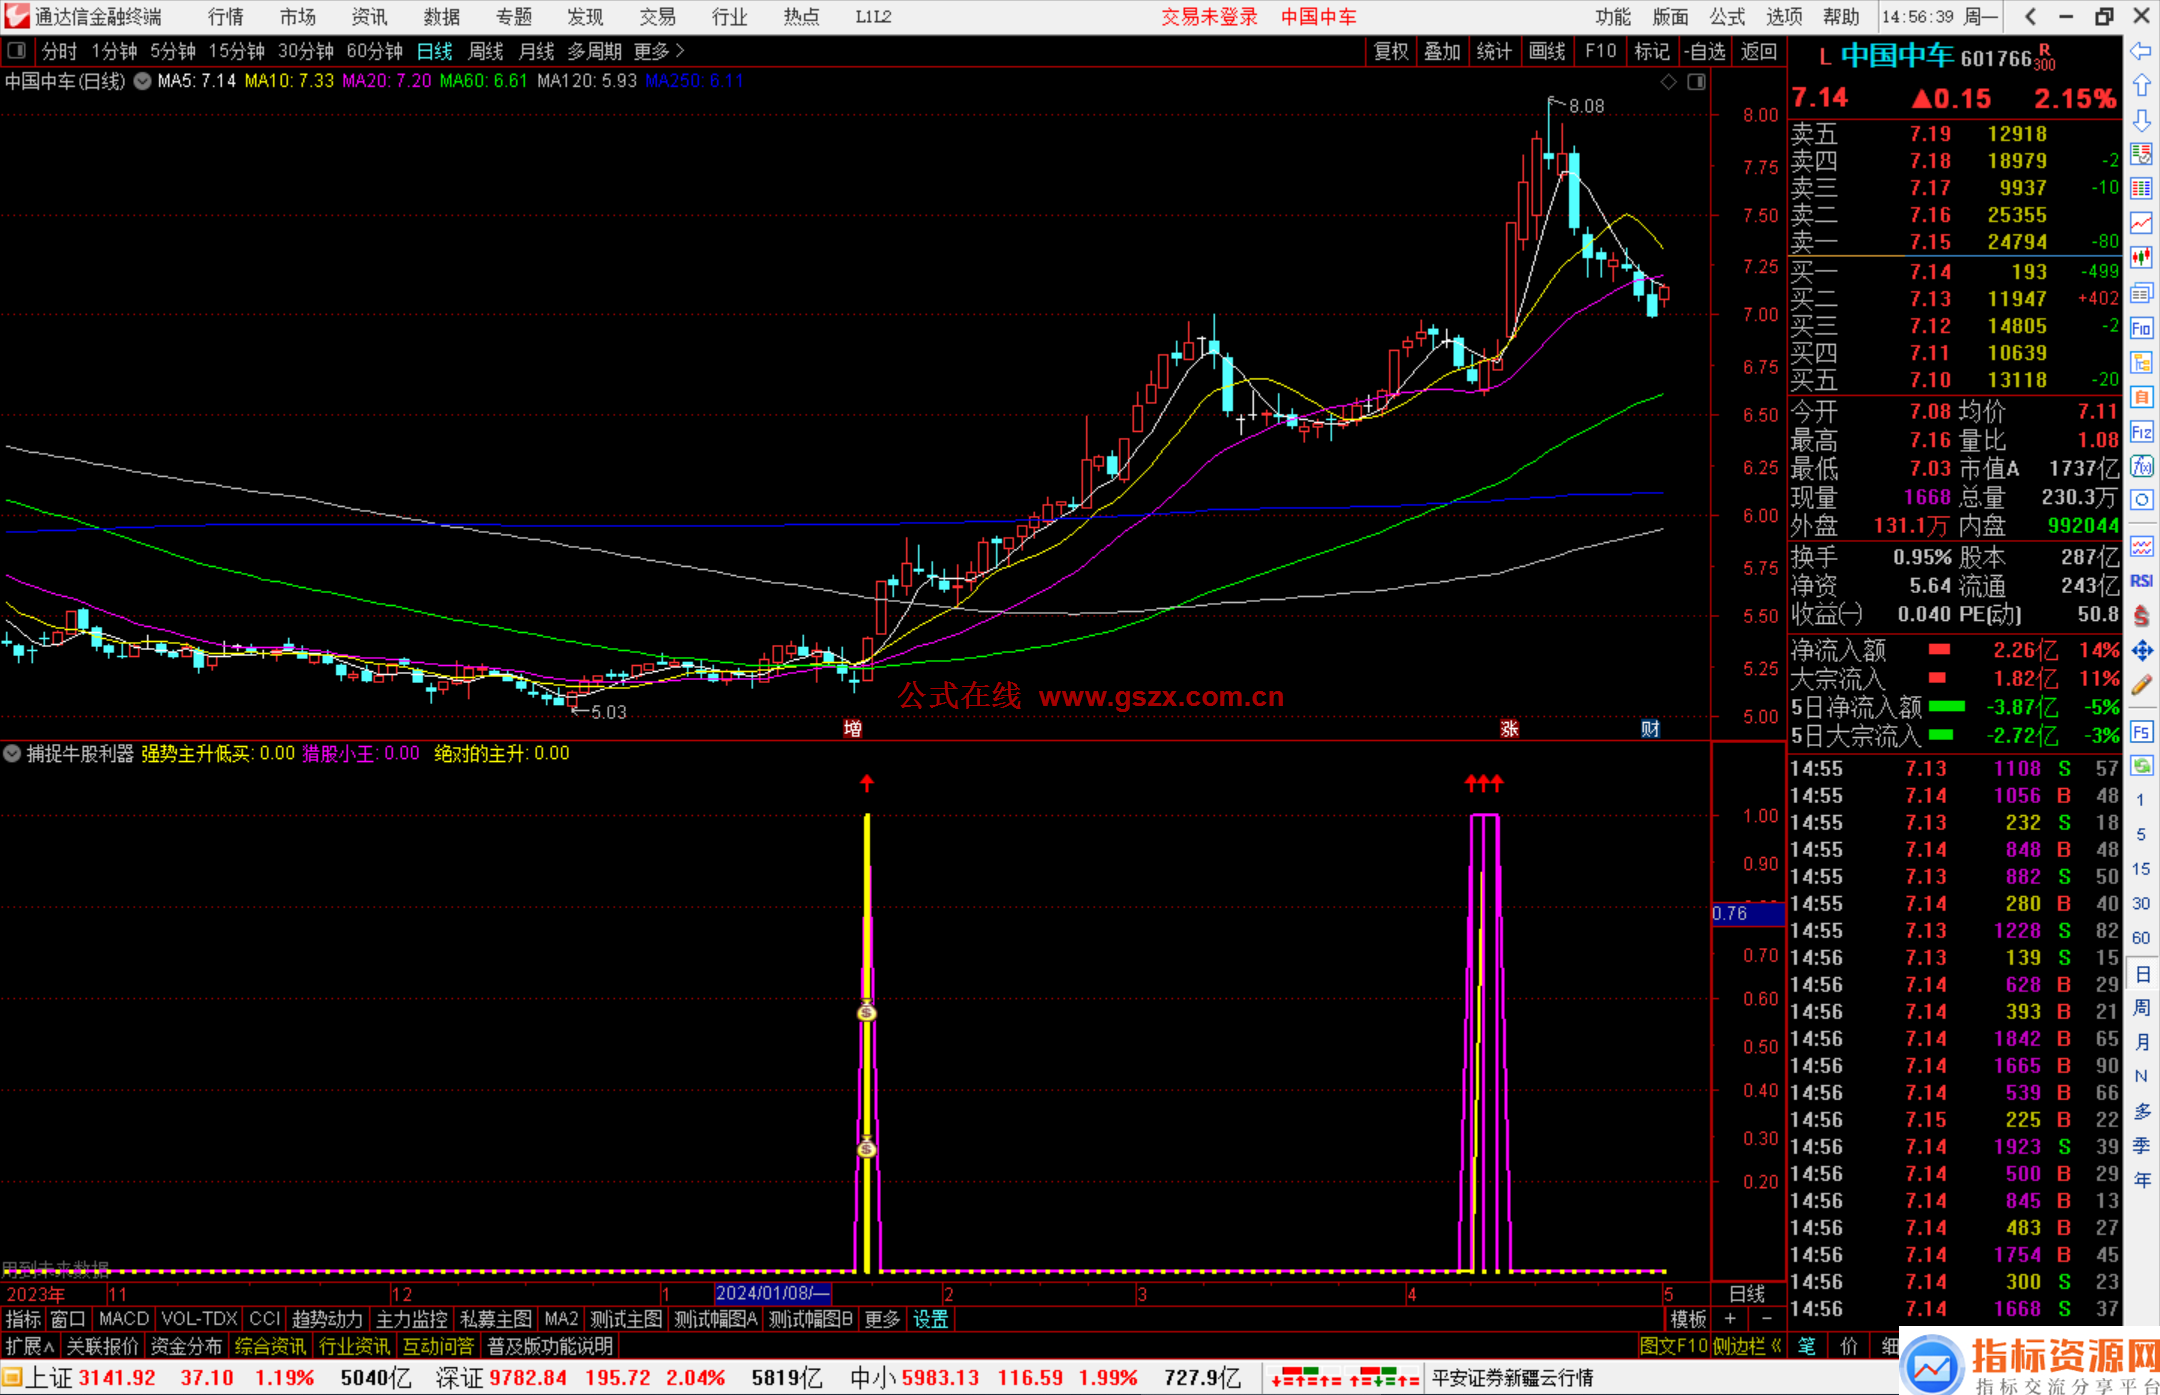
Task: Toggle MA settings circle beside 中国中车(日线)
Action: (143, 81)
